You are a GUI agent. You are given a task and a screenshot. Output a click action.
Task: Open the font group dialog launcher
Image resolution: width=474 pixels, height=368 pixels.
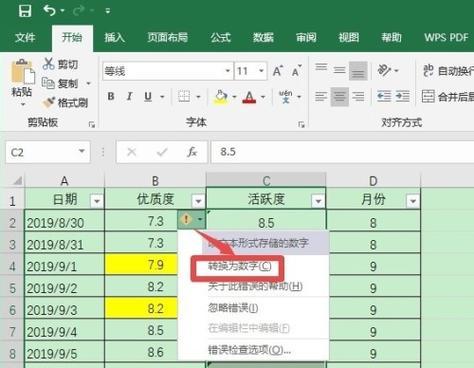pos(301,124)
